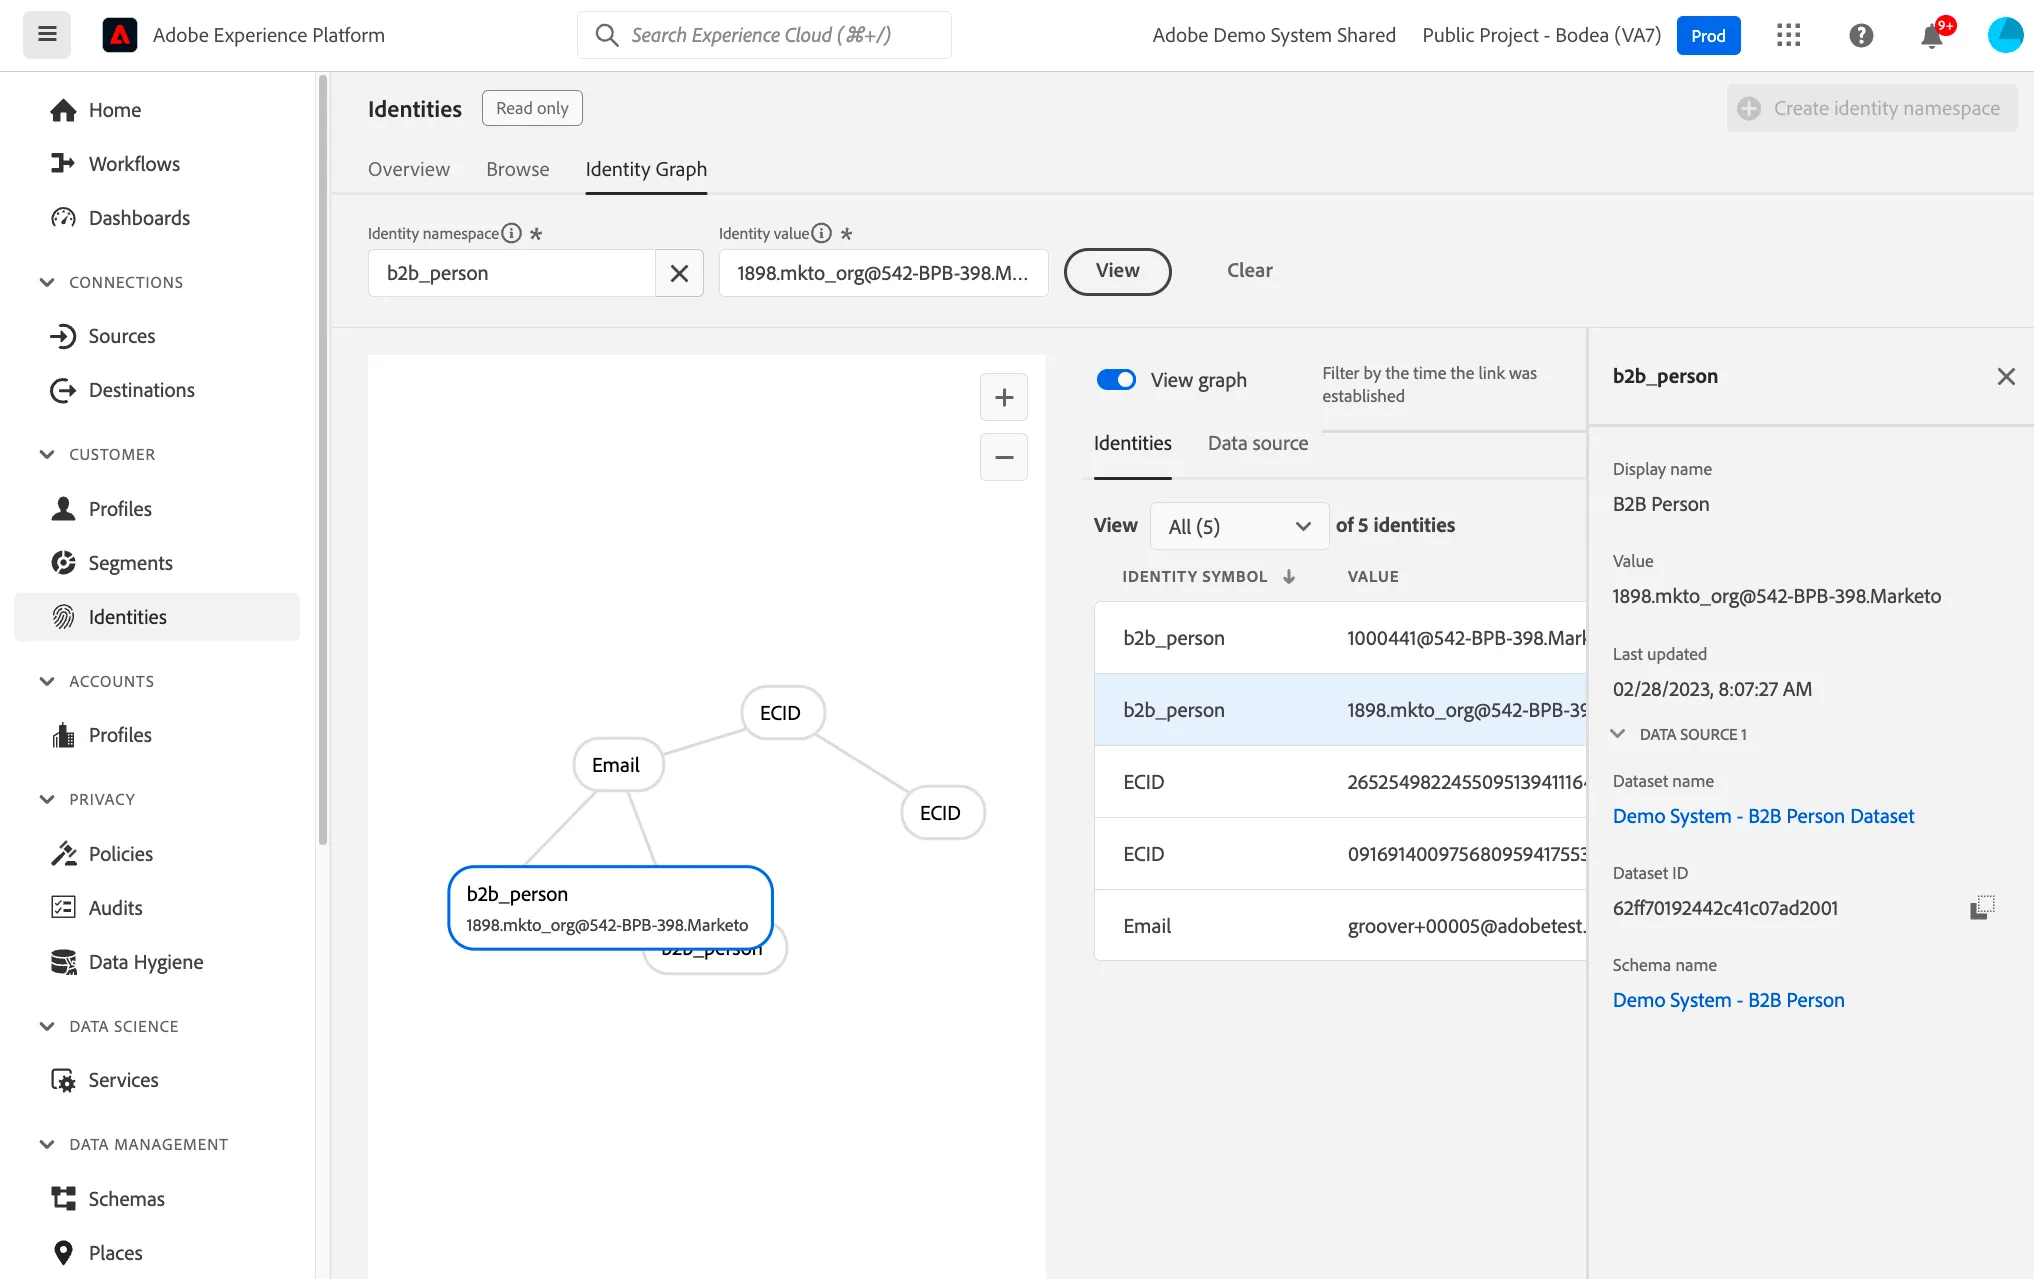This screenshot has height=1279, width=2034.
Task: Click the Clear button
Action: (x=1249, y=271)
